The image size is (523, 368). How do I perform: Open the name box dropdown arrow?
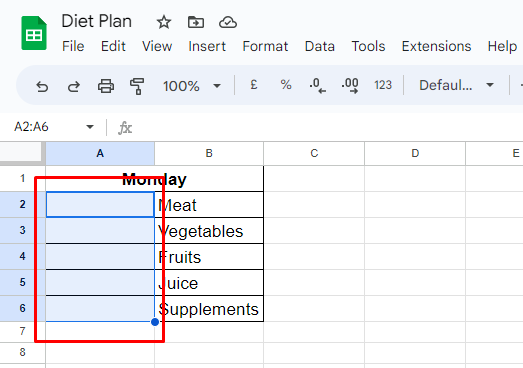[x=90, y=127]
